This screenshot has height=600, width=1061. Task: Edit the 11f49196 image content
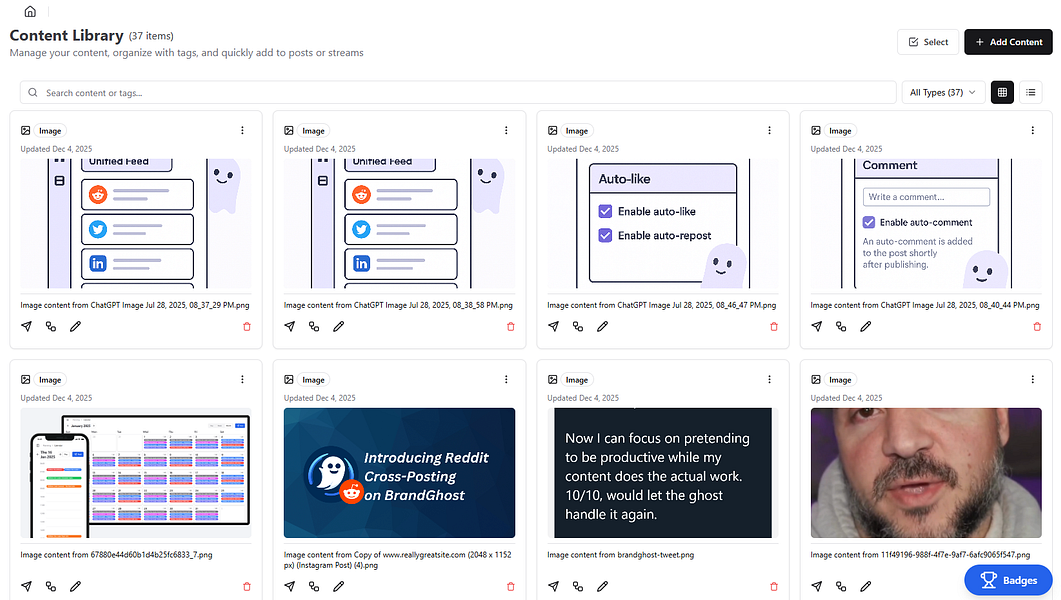pos(865,586)
